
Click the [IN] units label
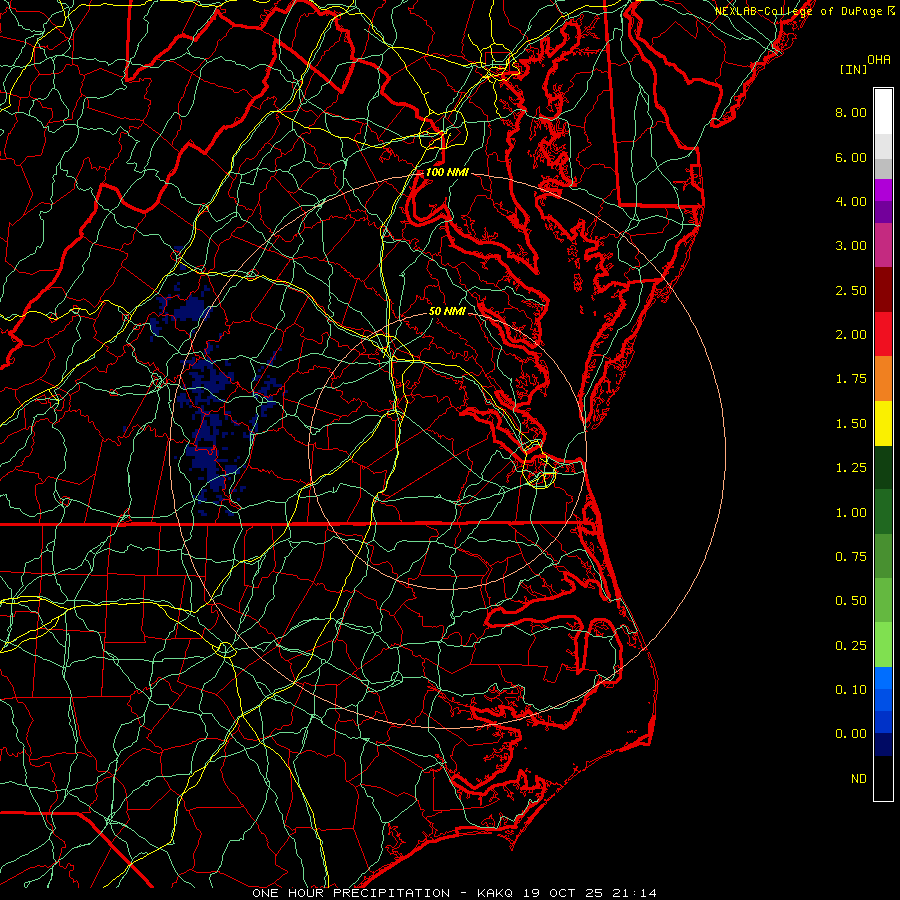[x=853, y=69]
